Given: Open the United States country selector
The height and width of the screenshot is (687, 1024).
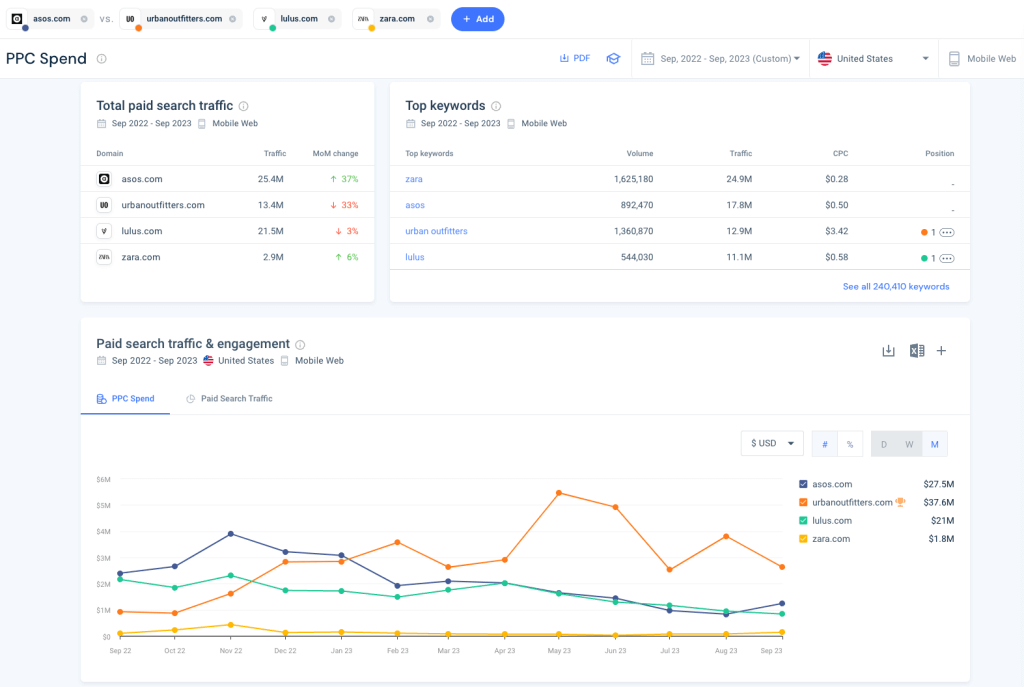Looking at the screenshot, I should pyautogui.click(x=875, y=58).
